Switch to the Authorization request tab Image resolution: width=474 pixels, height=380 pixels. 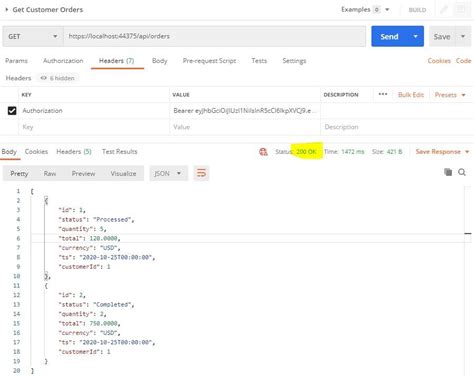[x=63, y=61]
